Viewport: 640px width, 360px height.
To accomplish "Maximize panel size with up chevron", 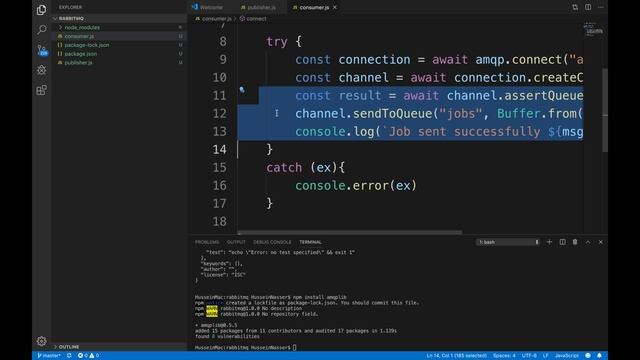I will coord(588,242).
